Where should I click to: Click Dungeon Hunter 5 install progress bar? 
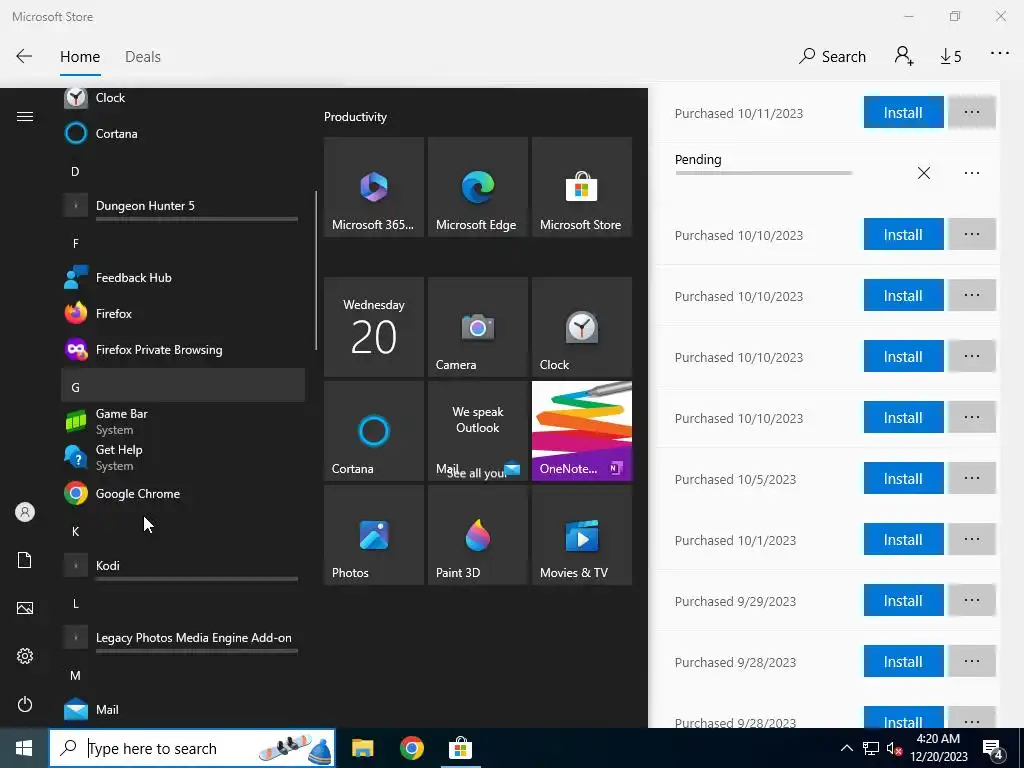197,219
